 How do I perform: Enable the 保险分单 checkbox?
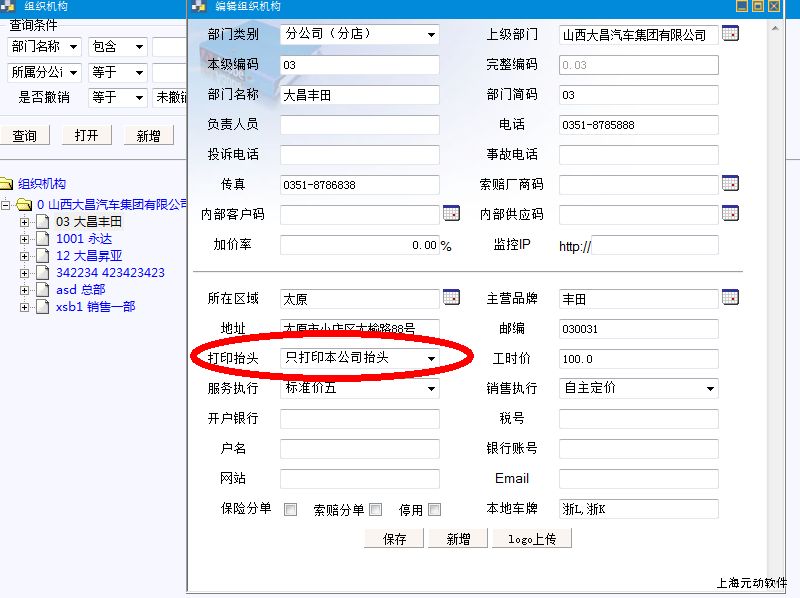[291, 509]
